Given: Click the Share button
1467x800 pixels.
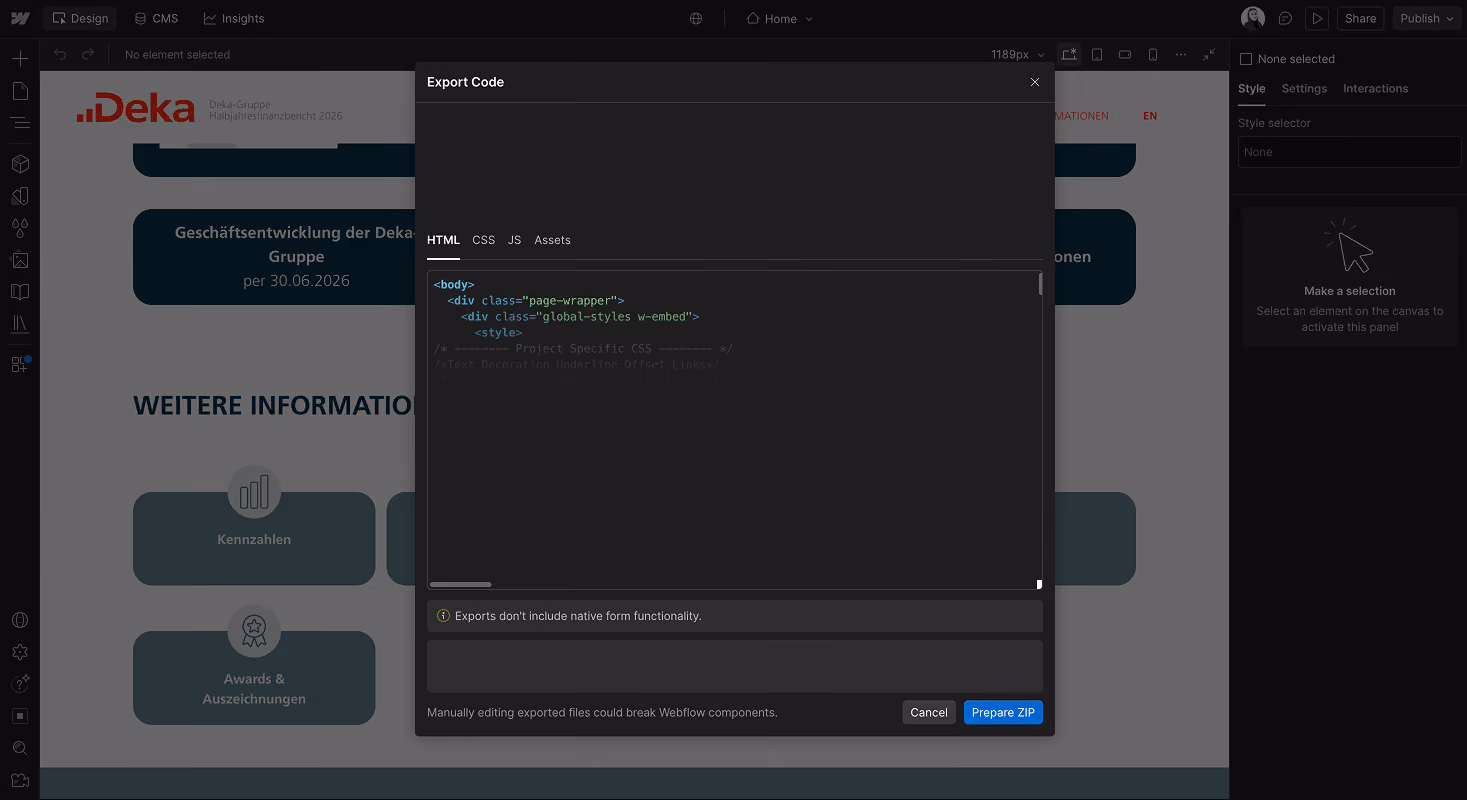Looking at the screenshot, I should point(1360,19).
